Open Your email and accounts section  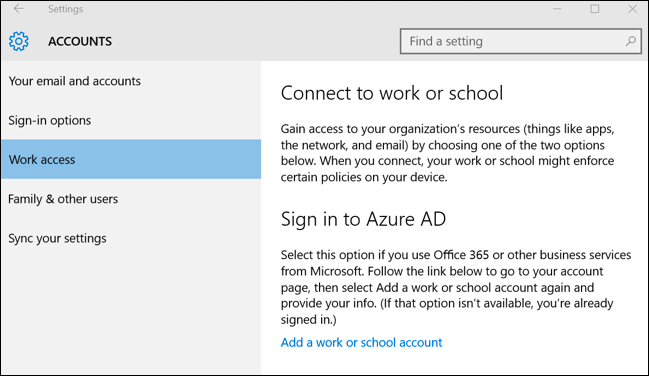(x=131, y=81)
